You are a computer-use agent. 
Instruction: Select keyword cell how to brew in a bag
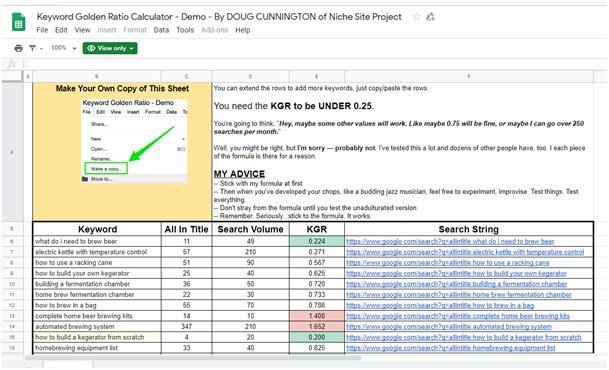click(97, 306)
